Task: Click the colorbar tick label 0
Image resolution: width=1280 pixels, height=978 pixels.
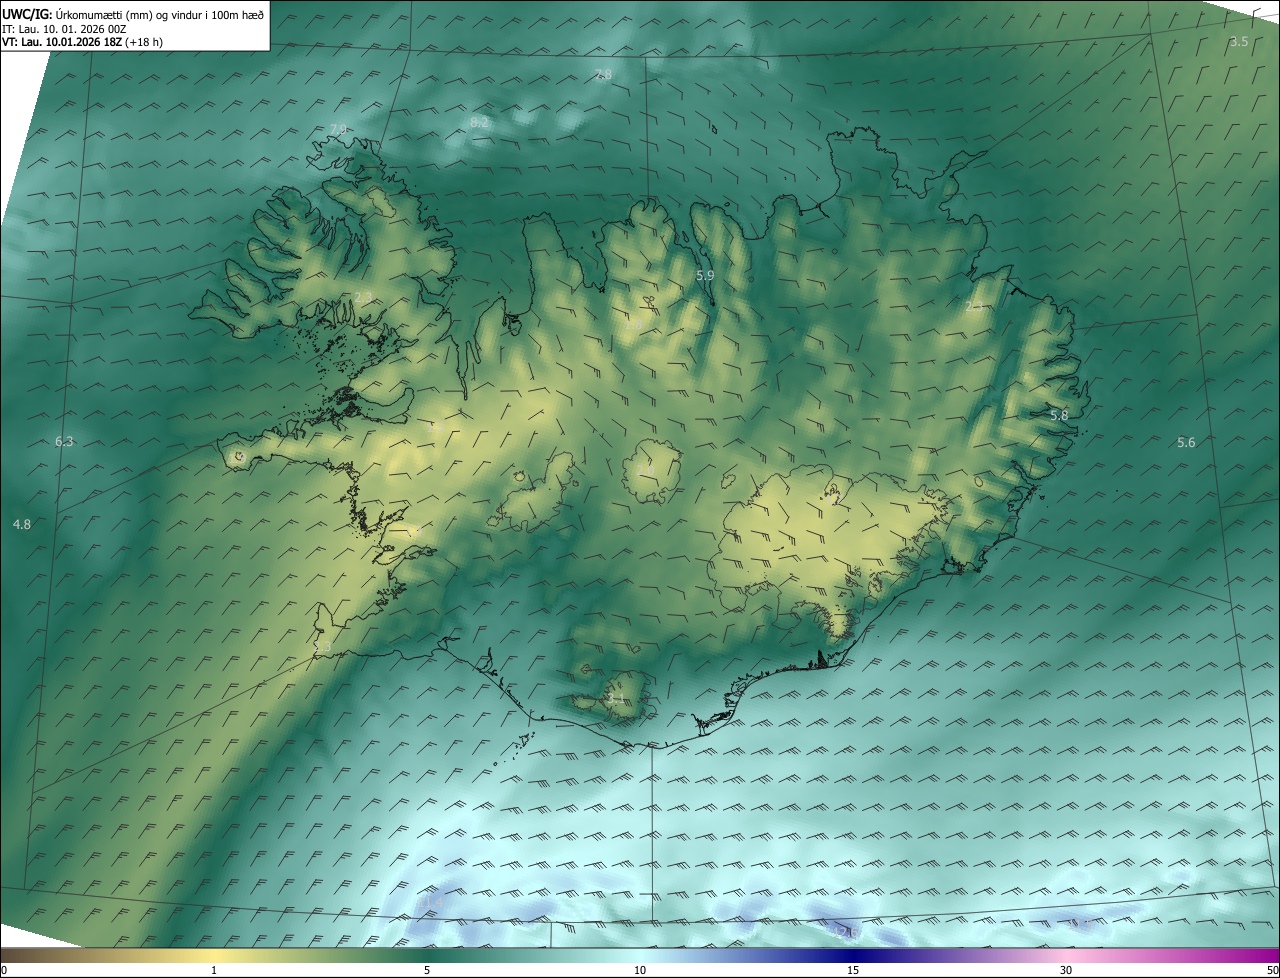Action: point(3,970)
